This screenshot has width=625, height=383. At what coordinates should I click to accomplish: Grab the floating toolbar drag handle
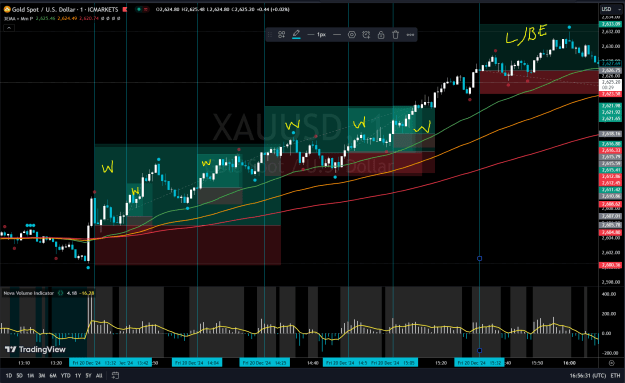[x=270, y=35]
